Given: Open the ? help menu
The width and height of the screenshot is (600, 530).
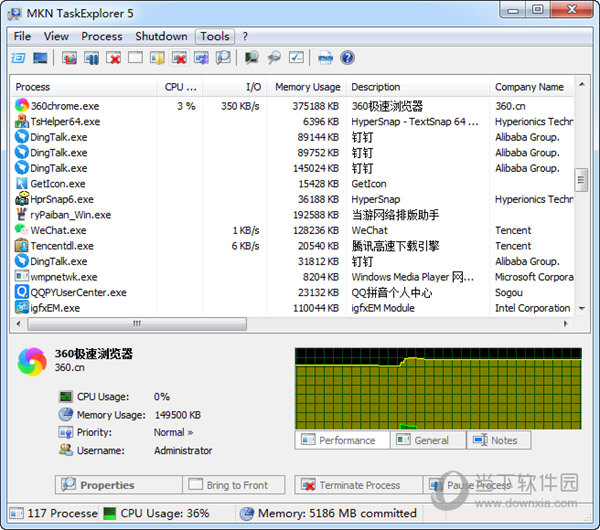Looking at the screenshot, I should [x=245, y=36].
